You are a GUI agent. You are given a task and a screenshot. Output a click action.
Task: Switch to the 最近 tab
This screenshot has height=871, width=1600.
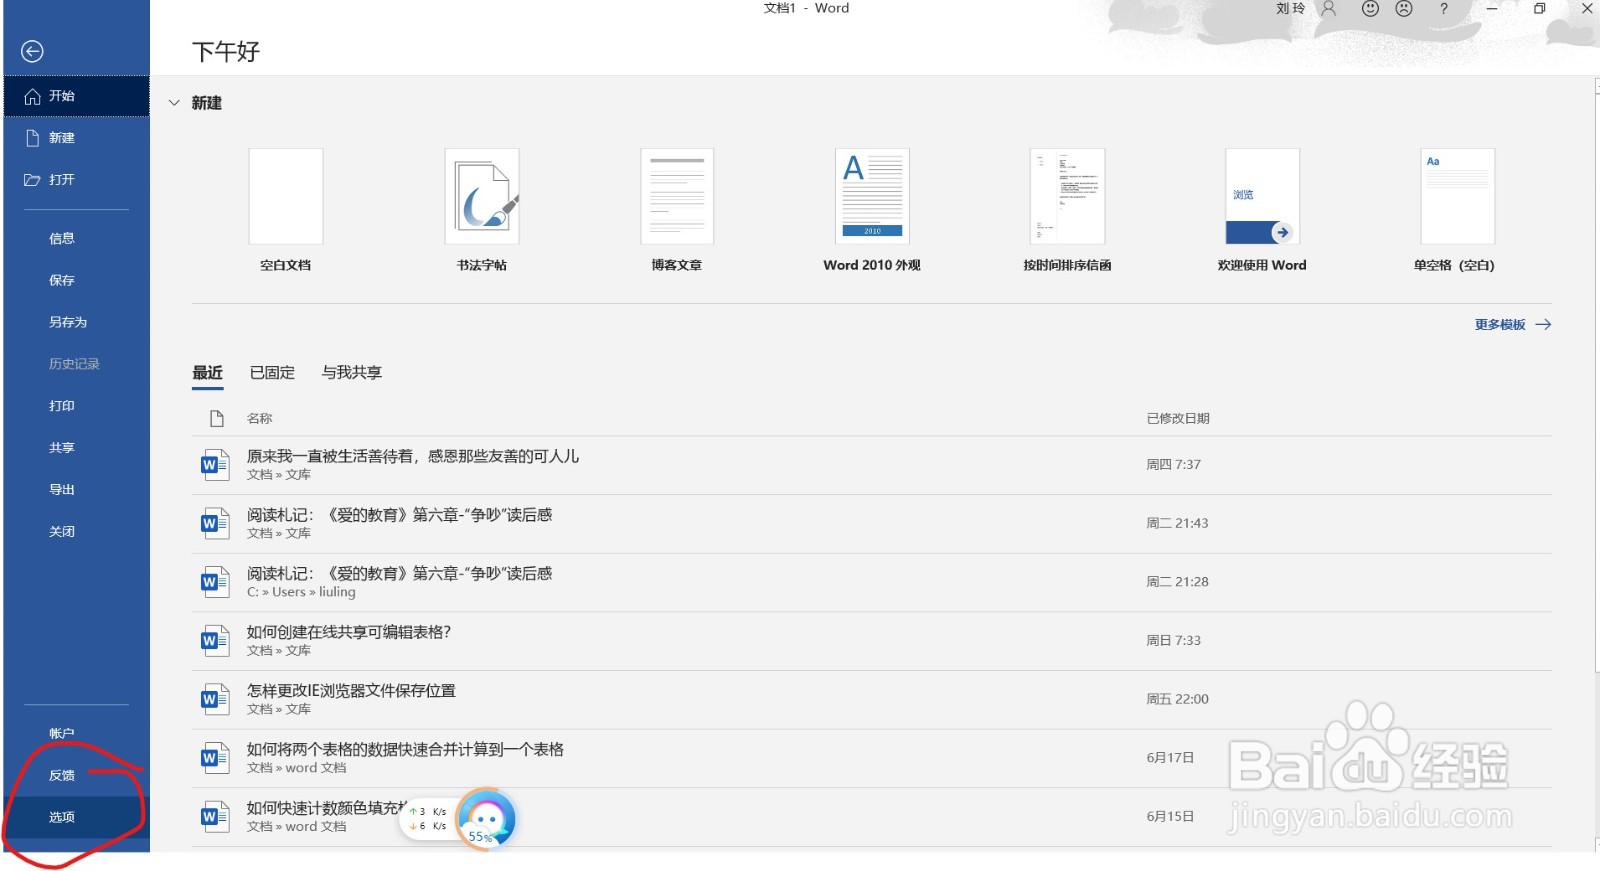(208, 373)
